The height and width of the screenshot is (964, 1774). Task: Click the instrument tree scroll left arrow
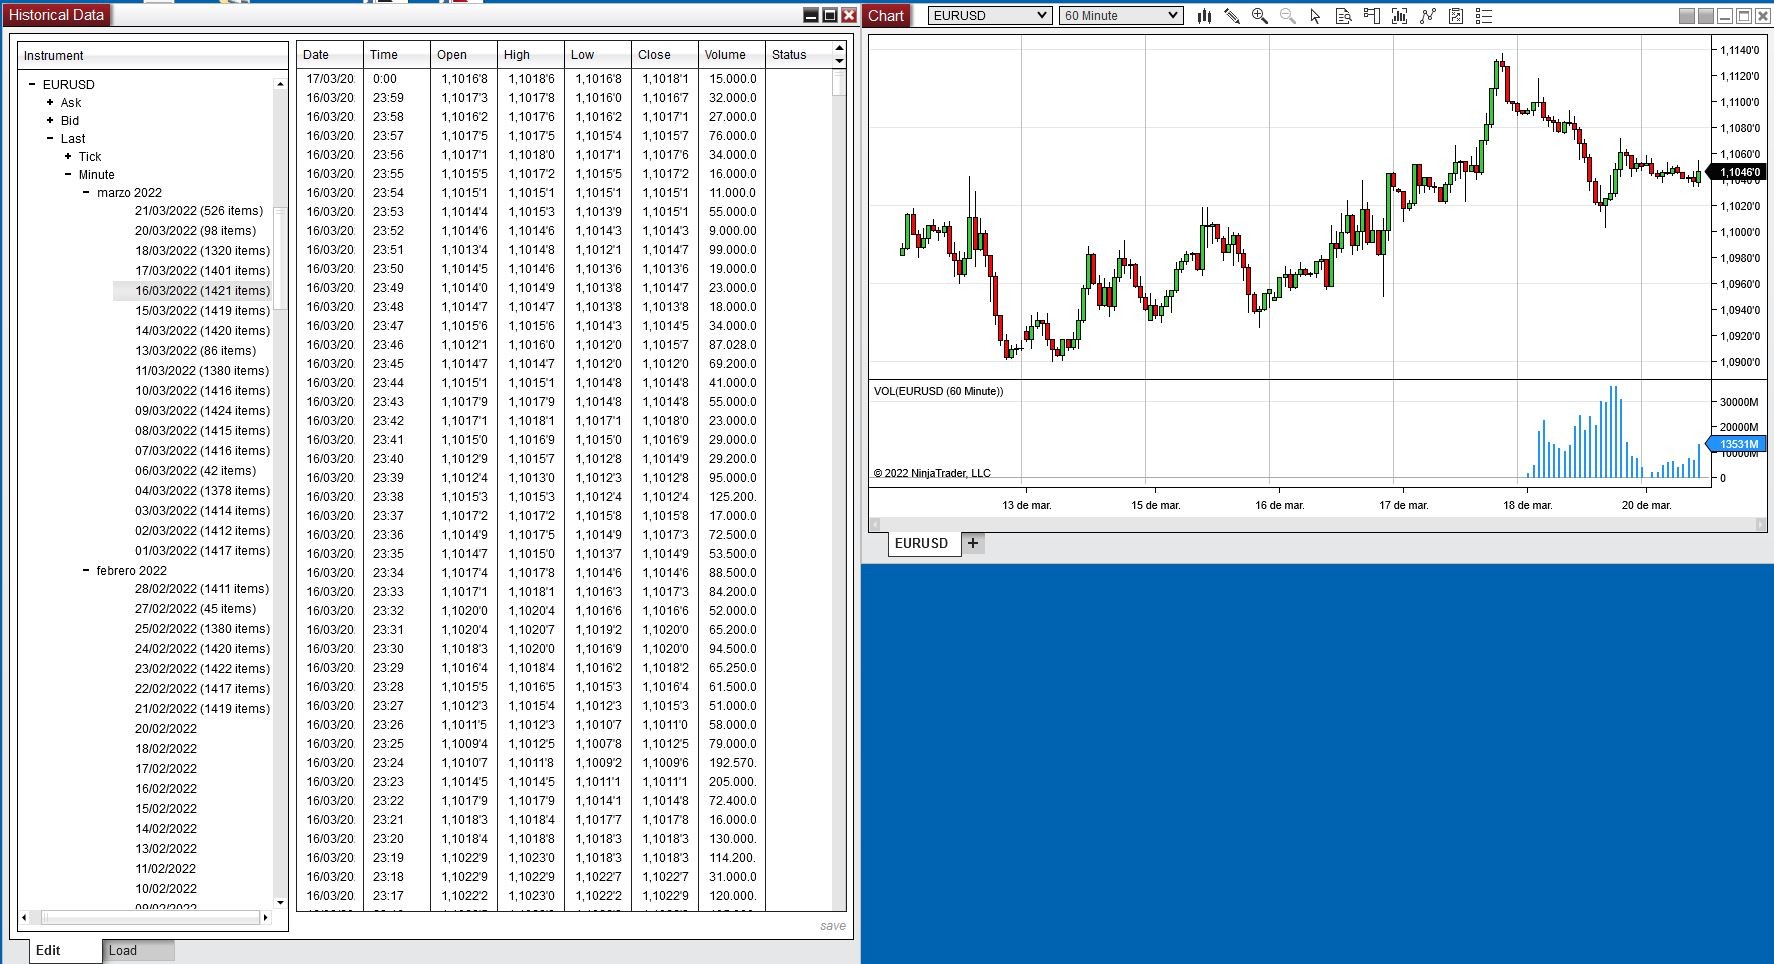point(24,918)
